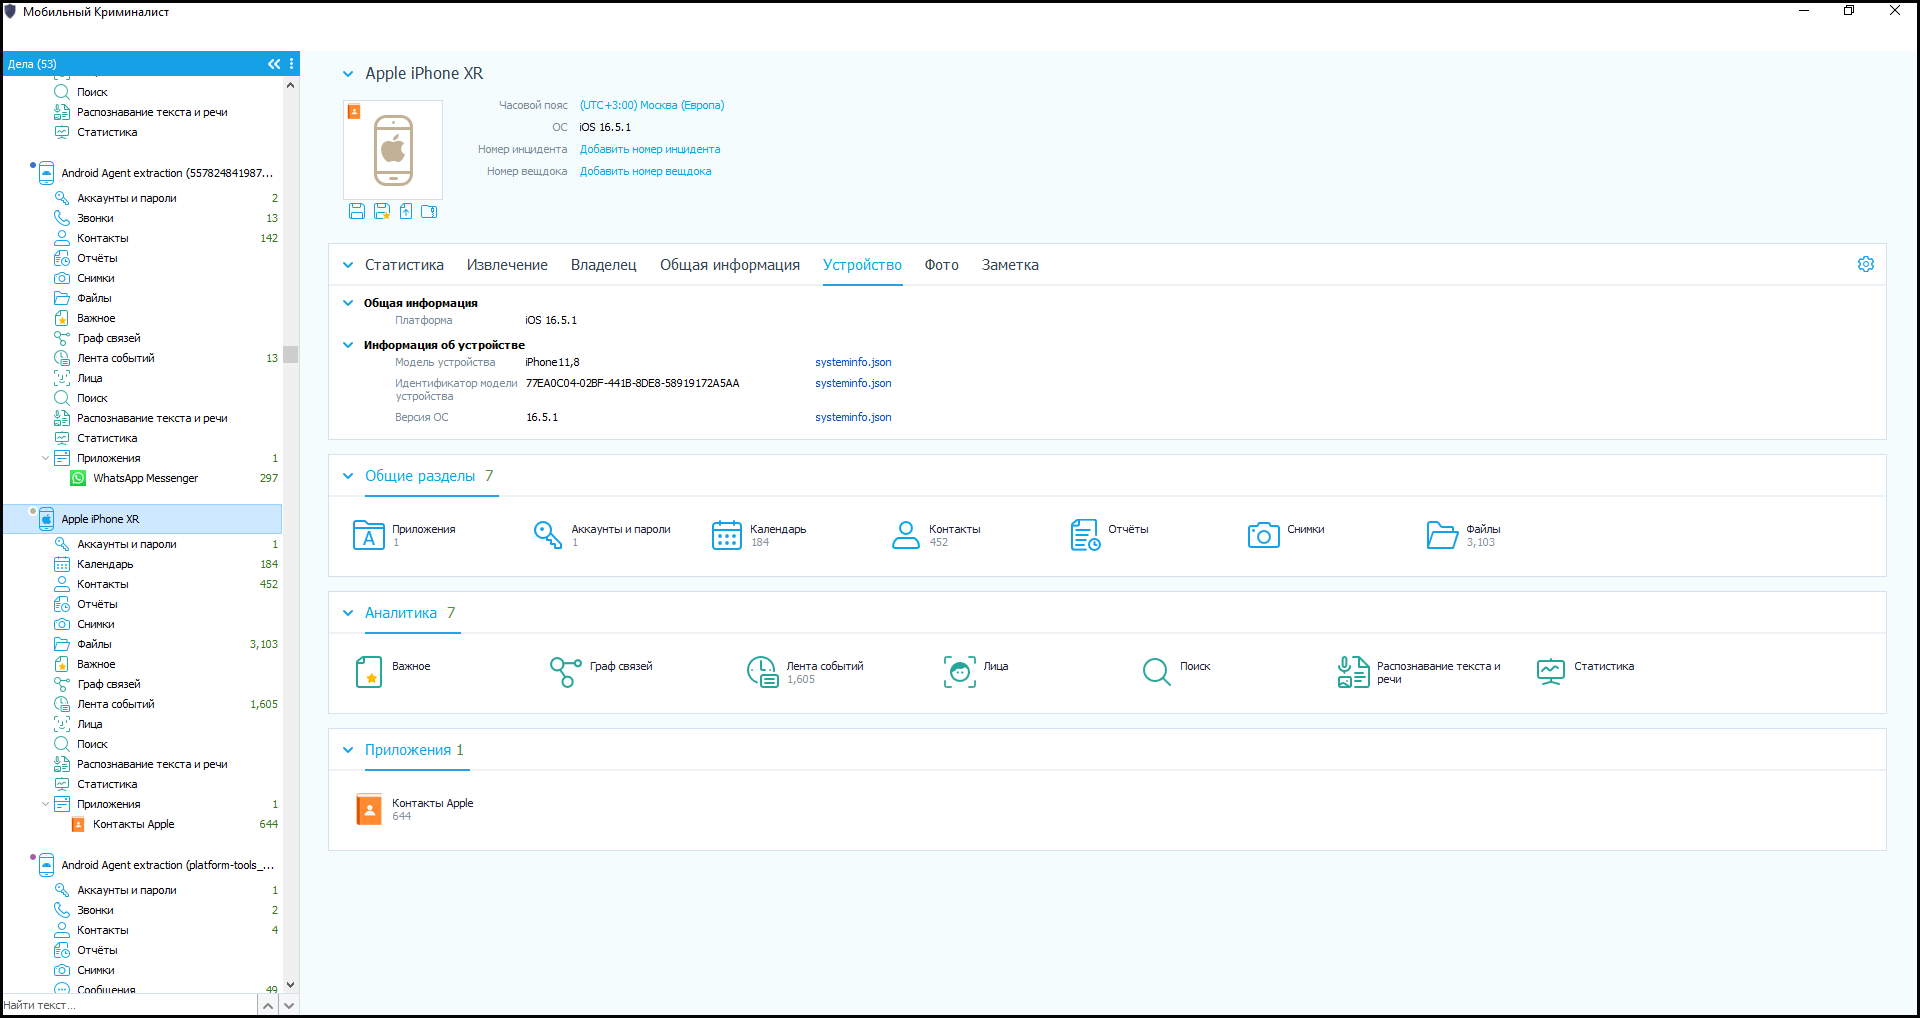Click the find-previous up arrow next to search field
The width and height of the screenshot is (1920, 1018).
click(x=268, y=1006)
